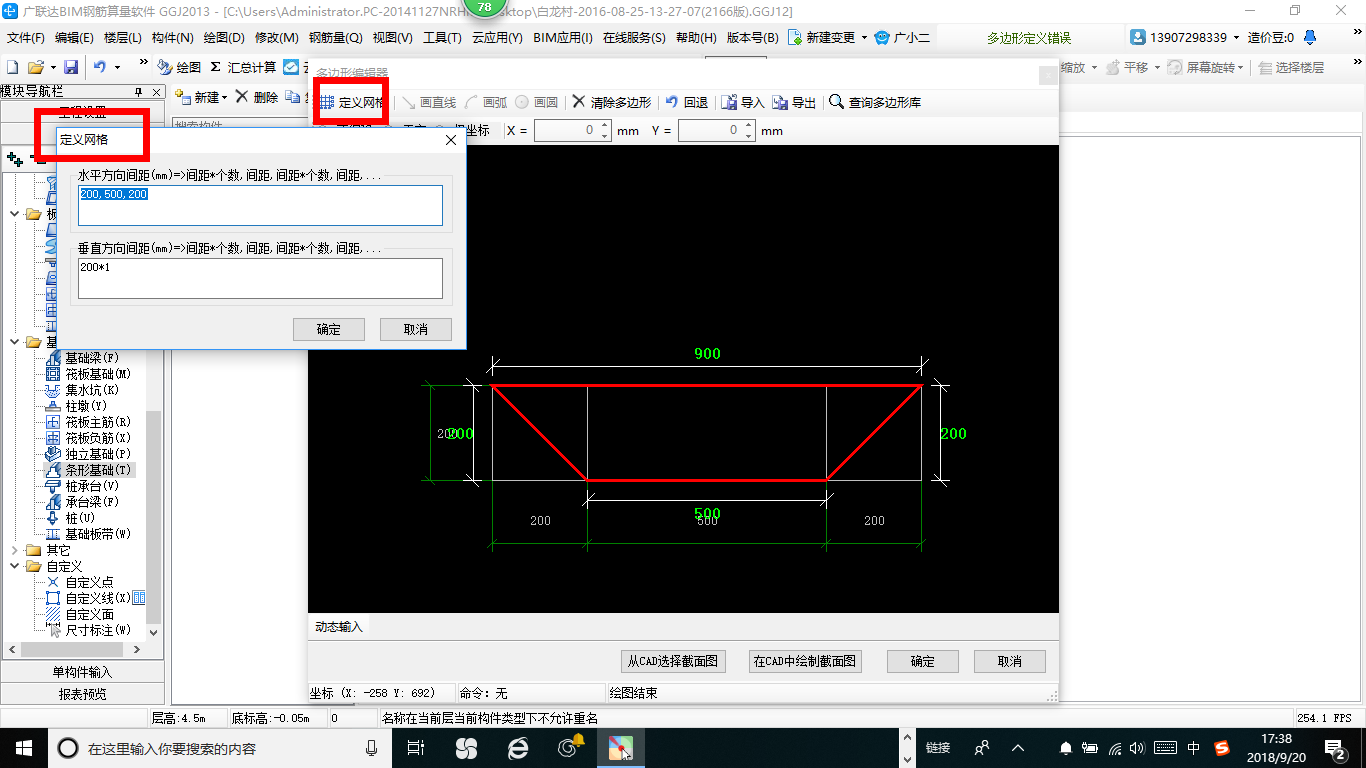Close the 定义网格 dialog

pyautogui.click(x=450, y=141)
